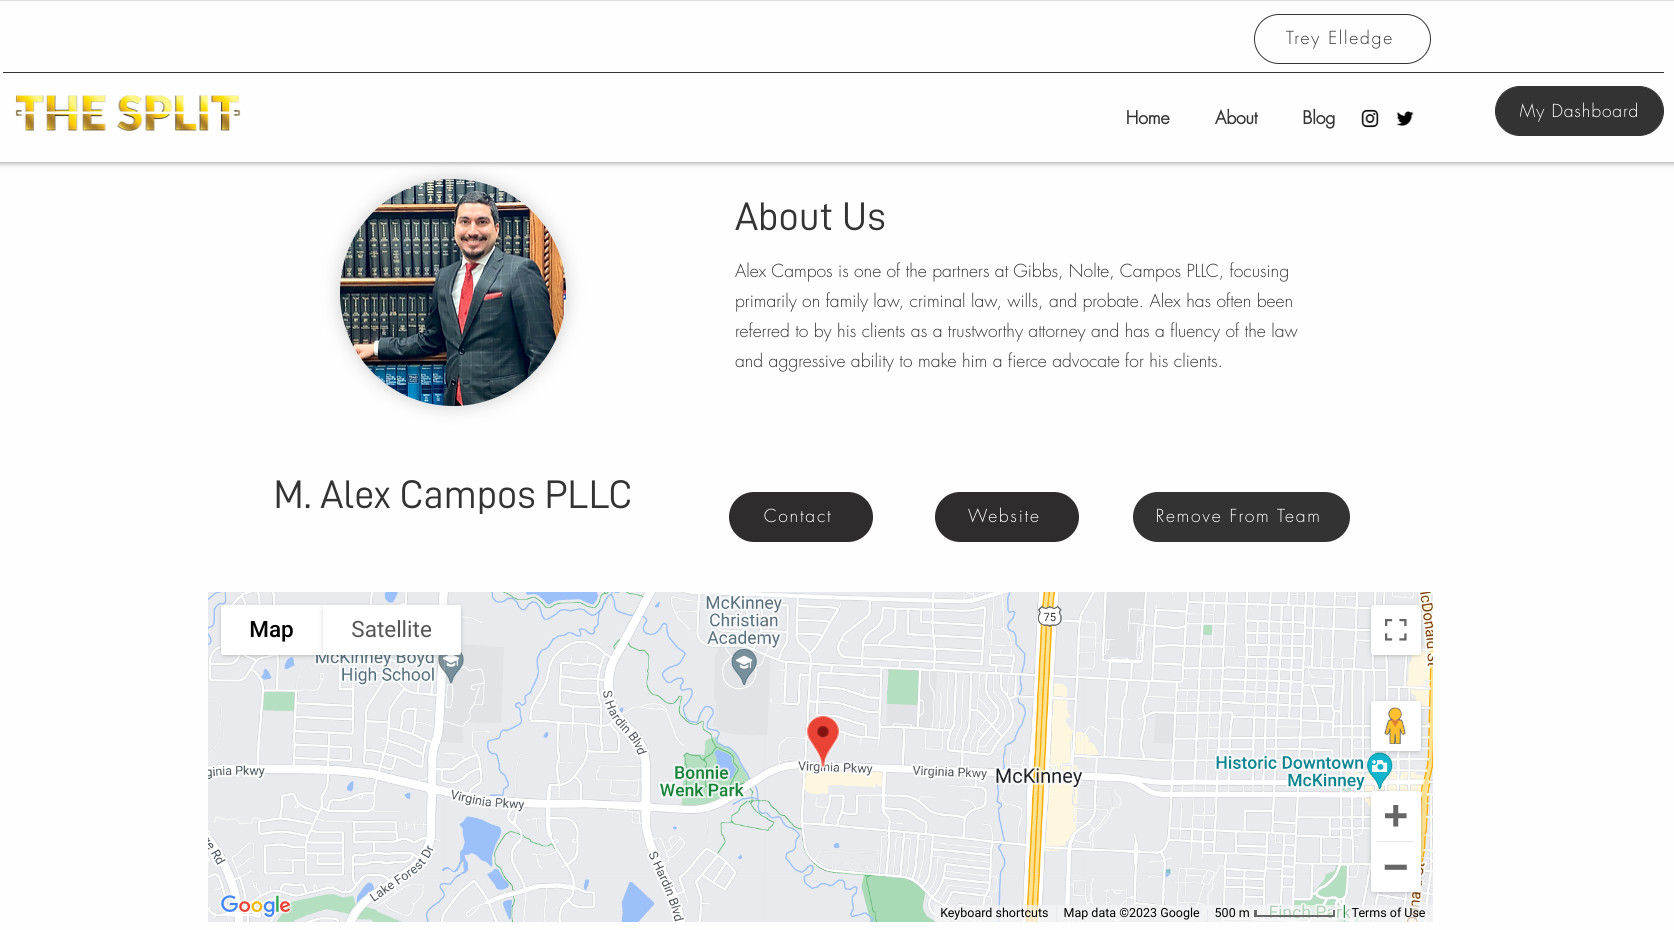Select the Street View pegman icon

coord(1396,726)
